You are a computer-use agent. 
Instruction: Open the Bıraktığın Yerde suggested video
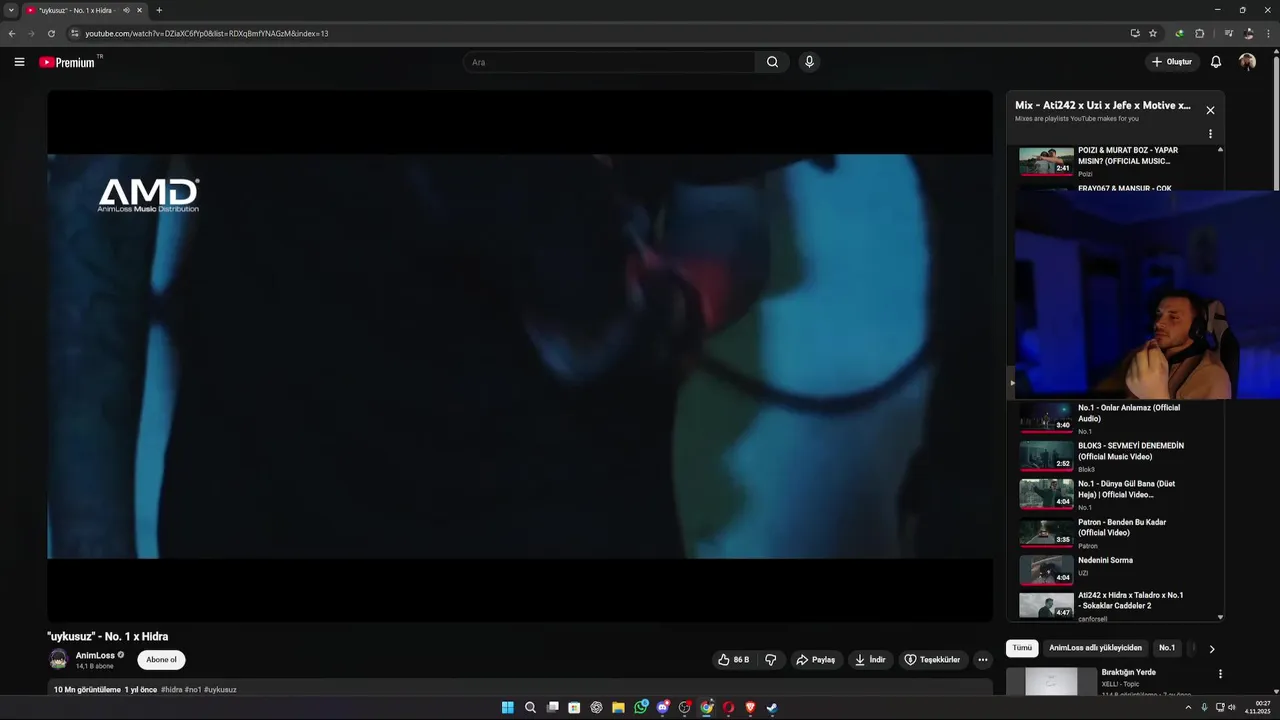(1052, 681)
